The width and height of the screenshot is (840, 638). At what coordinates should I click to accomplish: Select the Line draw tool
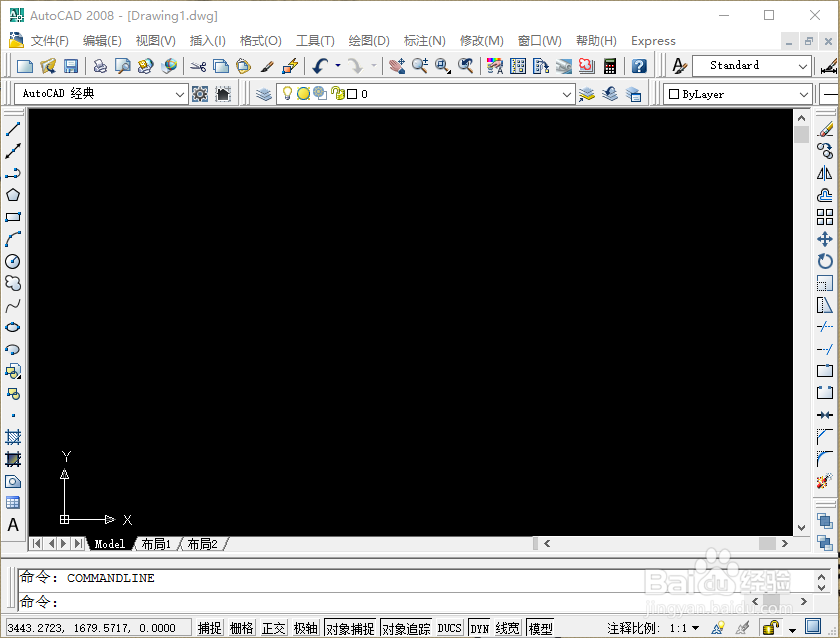point(13,129)
